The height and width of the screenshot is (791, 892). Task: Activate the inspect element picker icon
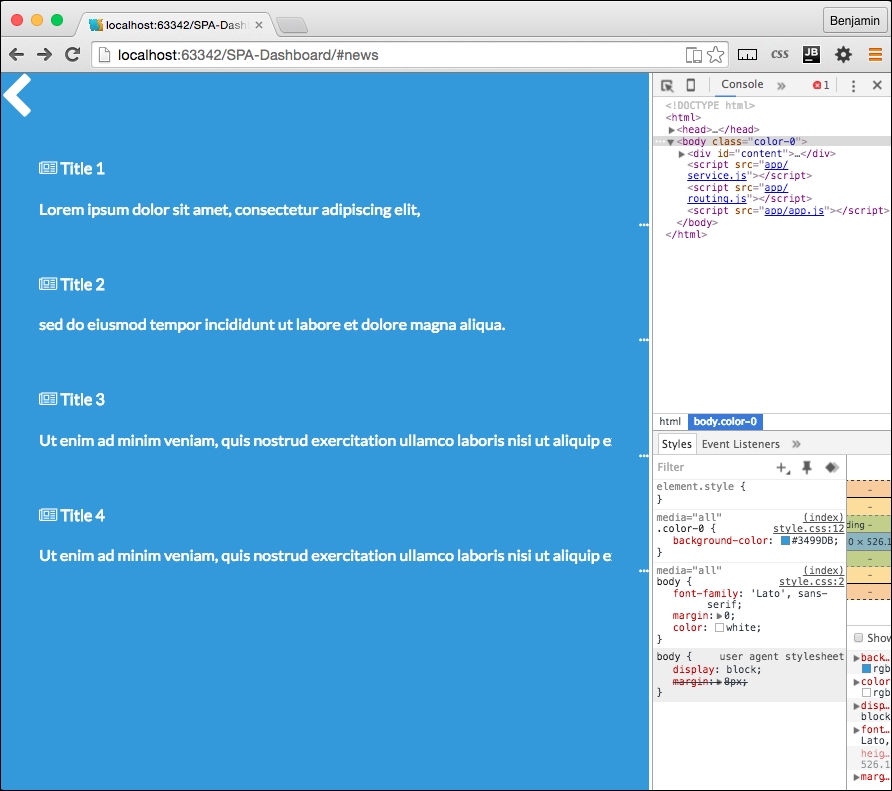click(665, 85)
